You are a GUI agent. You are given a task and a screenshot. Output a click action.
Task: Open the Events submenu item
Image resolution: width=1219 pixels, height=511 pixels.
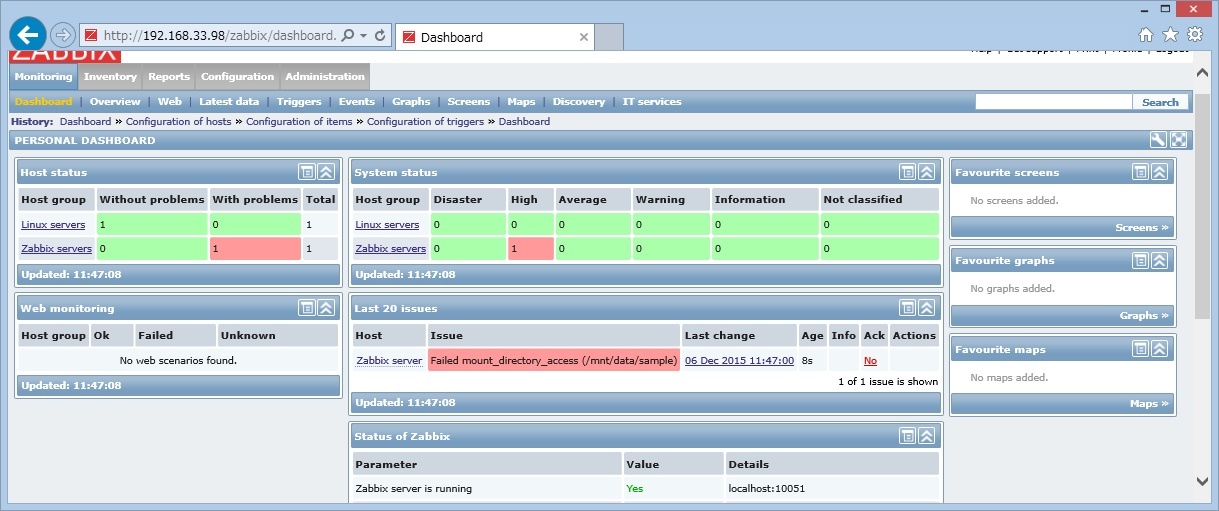click(x=357, y=102)
